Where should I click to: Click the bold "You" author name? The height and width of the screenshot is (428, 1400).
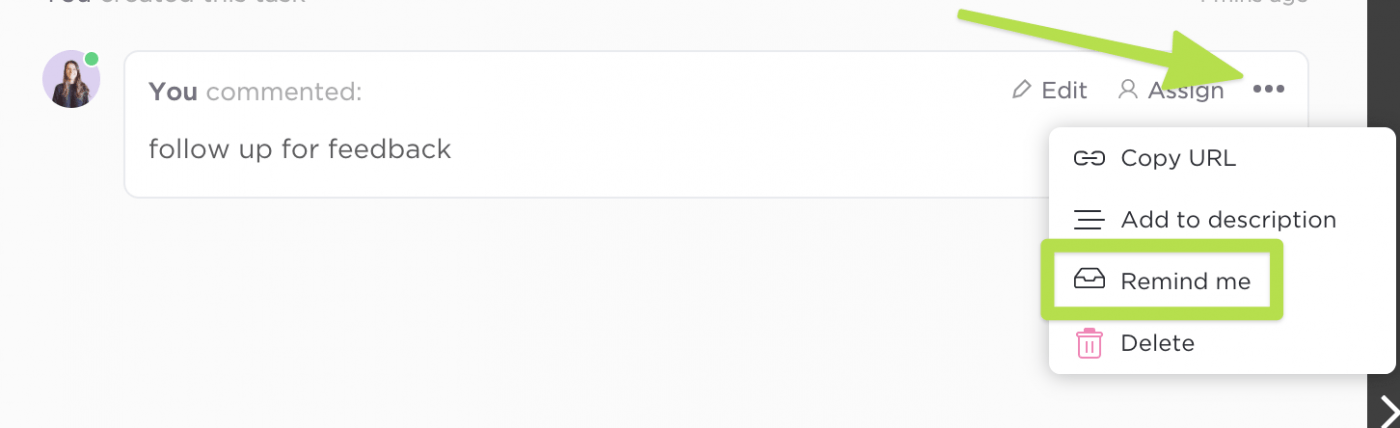pyautogui.click(x=173, y=92)
